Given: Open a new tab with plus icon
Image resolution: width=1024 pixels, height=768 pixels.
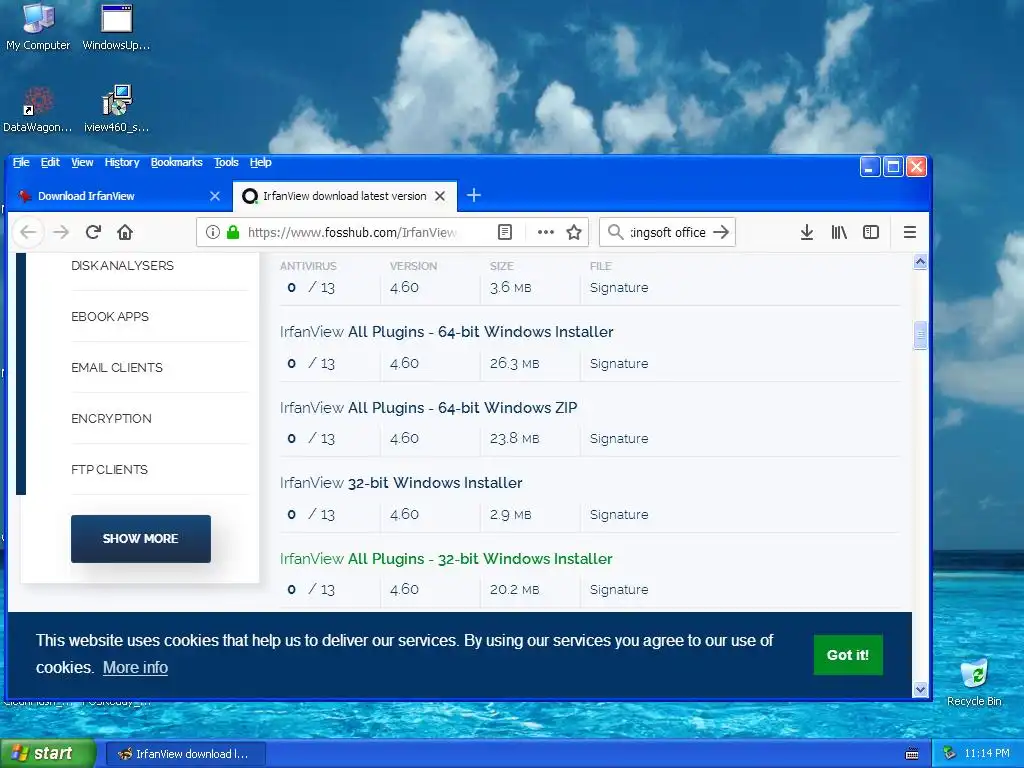Looking at the screenshot, I should [473, 195].
